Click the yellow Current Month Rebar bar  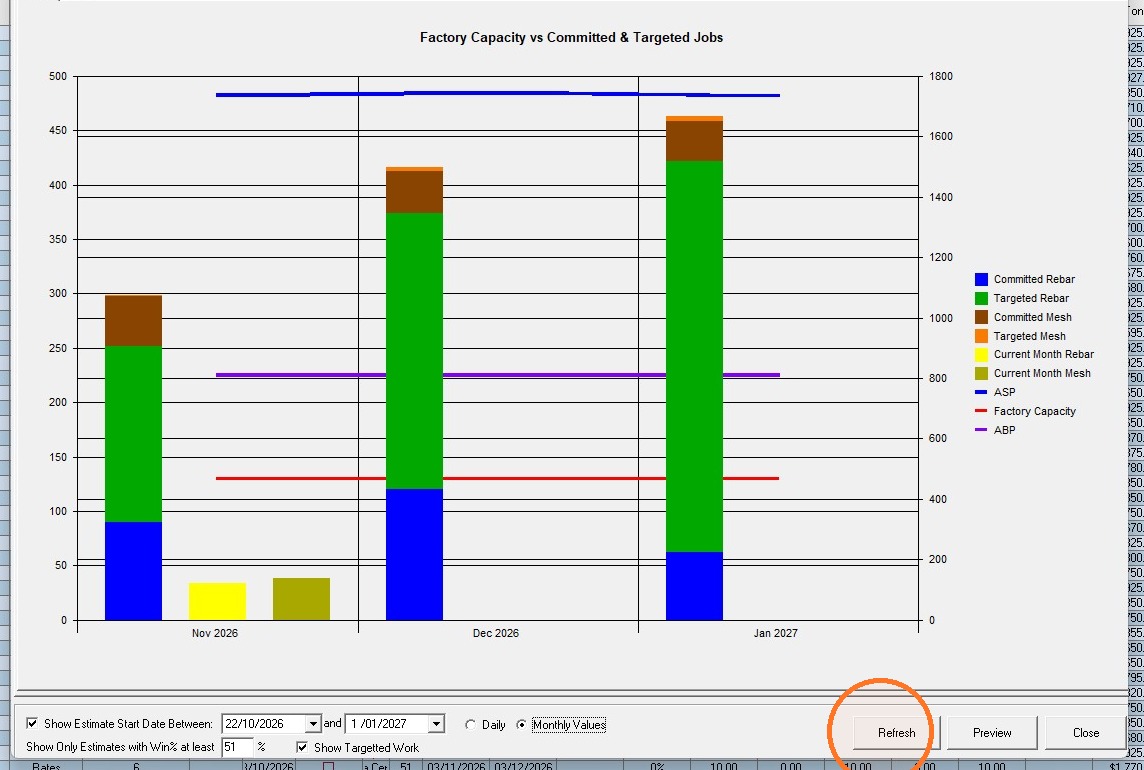click(217, 601)
